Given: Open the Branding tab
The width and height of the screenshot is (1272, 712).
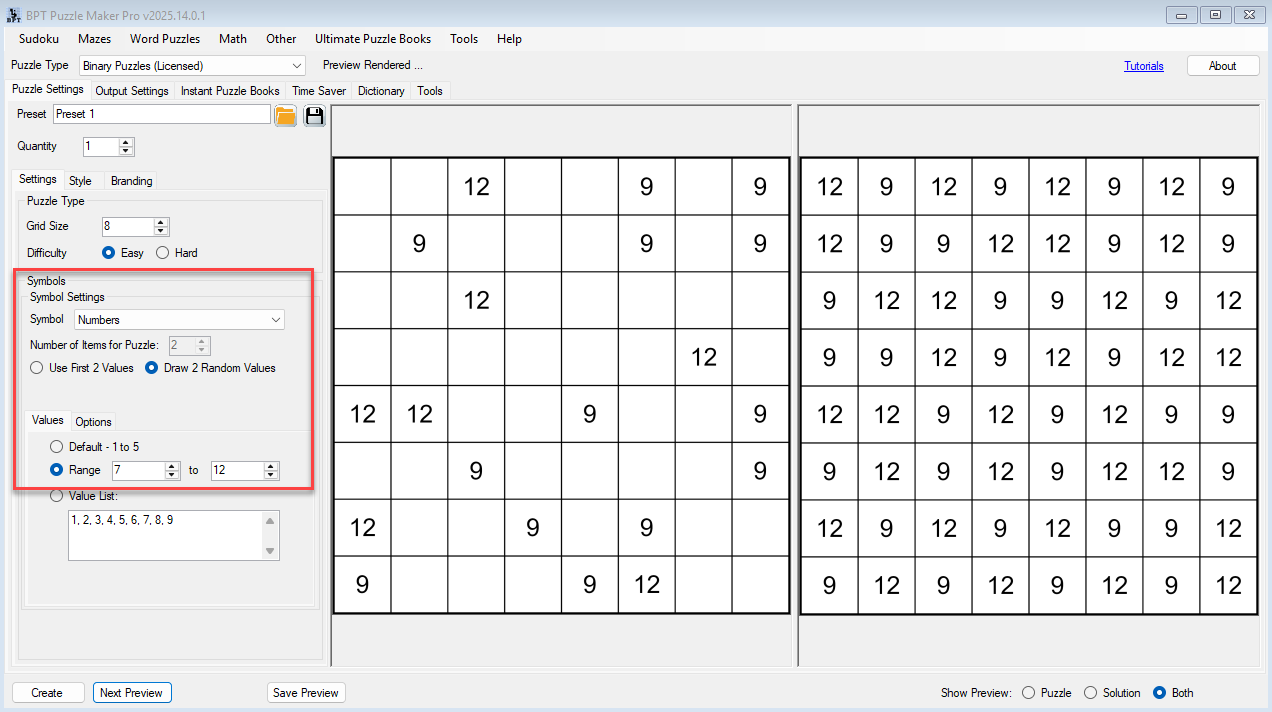Looking at the screenshot, I should point(131,181).
